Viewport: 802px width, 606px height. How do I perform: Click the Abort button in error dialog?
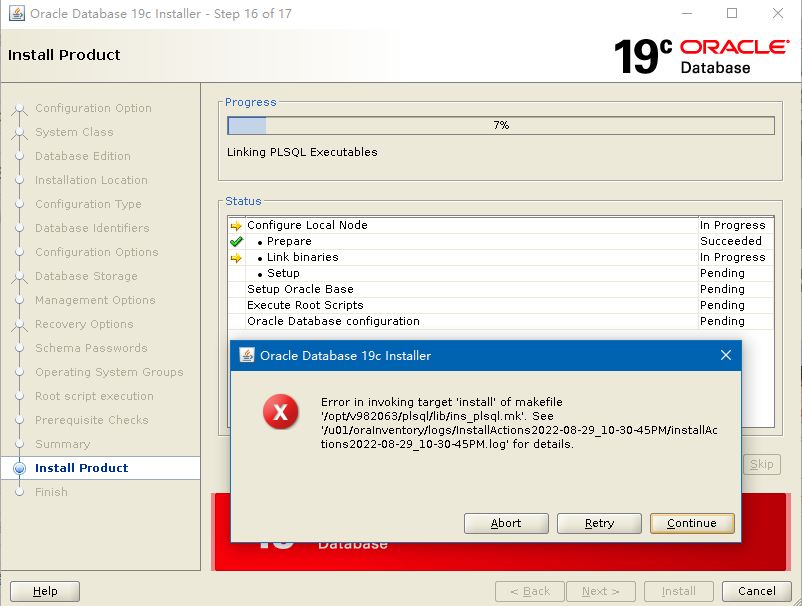pos(506,523)
